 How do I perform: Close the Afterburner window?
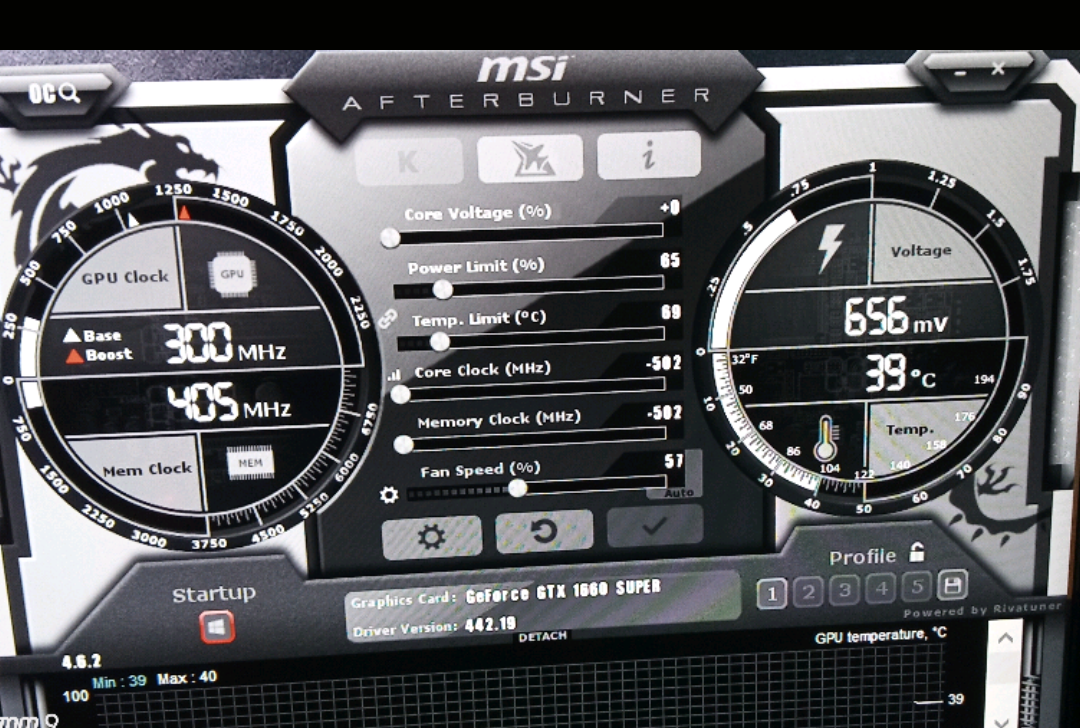(998, 68)
